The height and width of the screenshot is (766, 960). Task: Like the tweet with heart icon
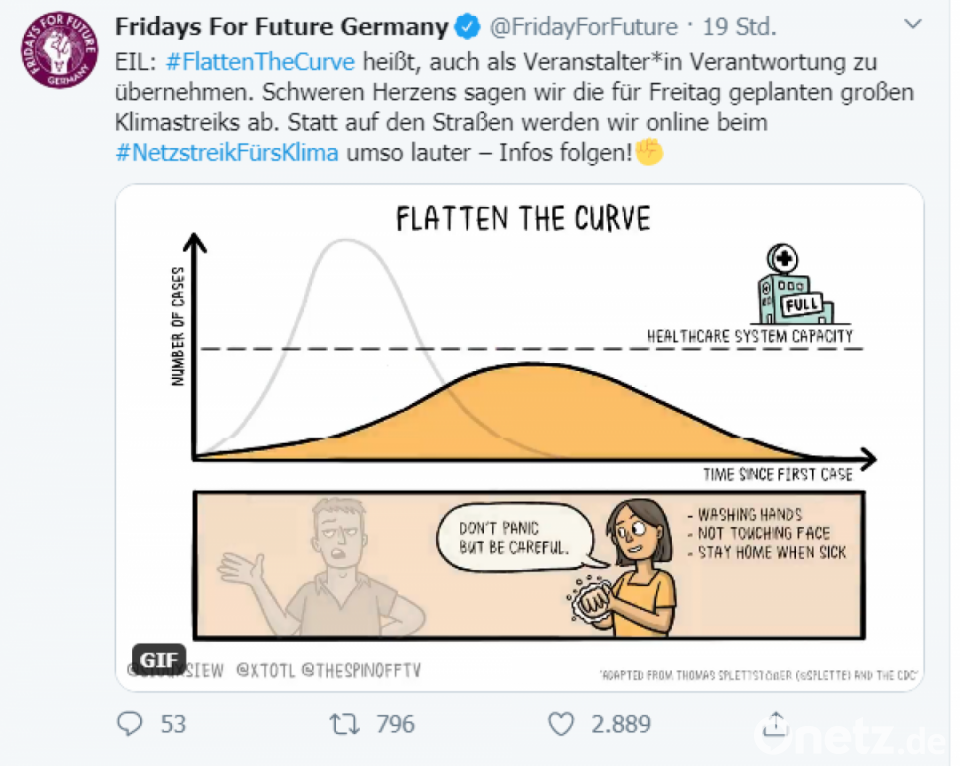(x=562, y=723)
